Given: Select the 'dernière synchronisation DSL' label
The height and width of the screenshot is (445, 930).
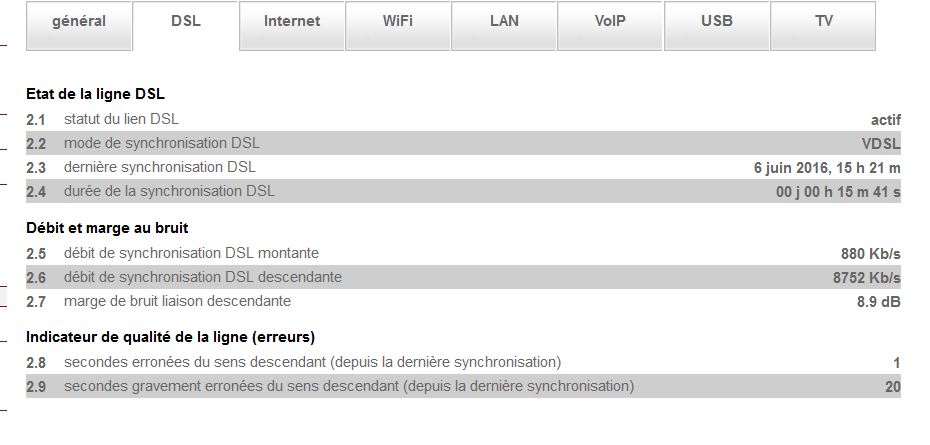Looking at the screenshot, I should pos(159,167).
